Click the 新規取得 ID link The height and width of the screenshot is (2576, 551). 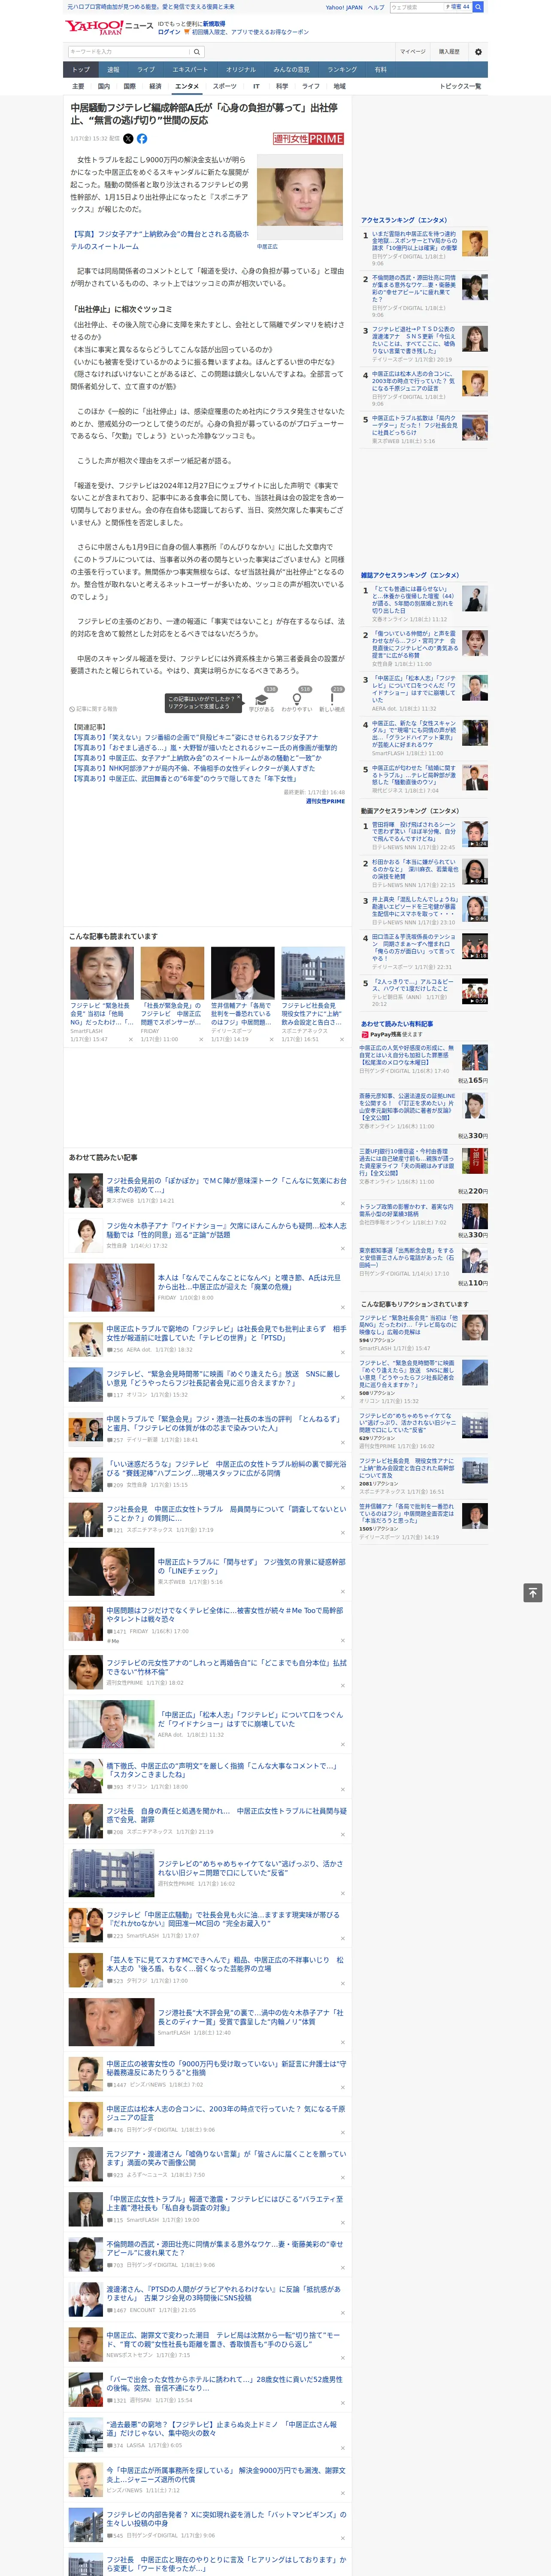(x=214, y=23)
